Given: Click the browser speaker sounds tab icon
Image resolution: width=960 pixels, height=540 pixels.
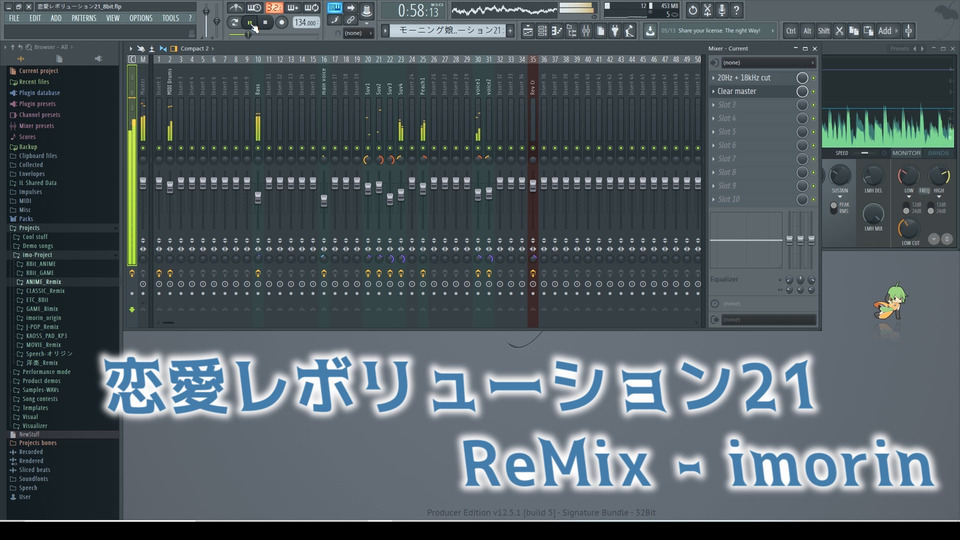Looking at the screenshot, I should (98, 59).
